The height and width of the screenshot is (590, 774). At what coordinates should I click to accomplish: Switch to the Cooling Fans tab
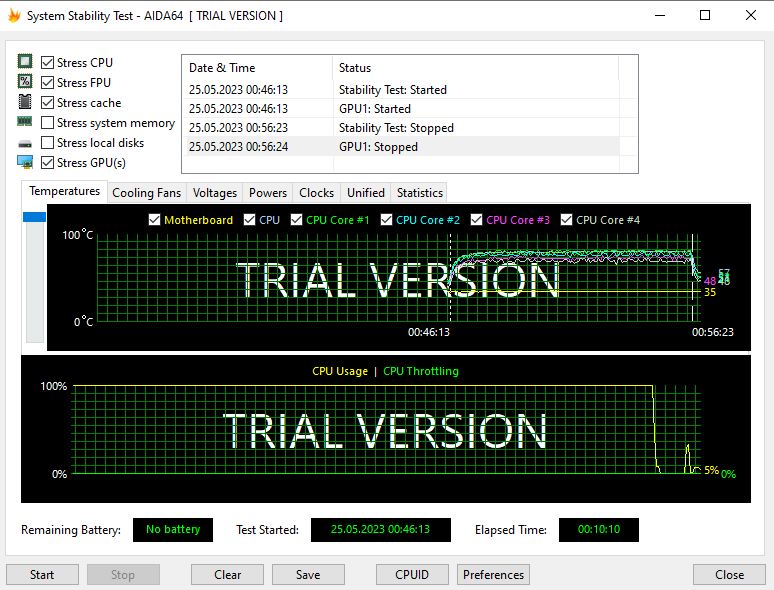coord(147,193)
